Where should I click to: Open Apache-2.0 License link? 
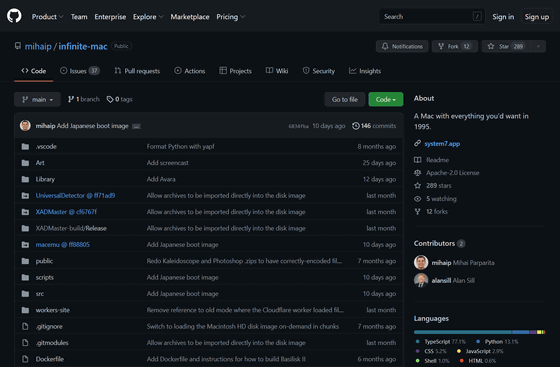[452, 173]
